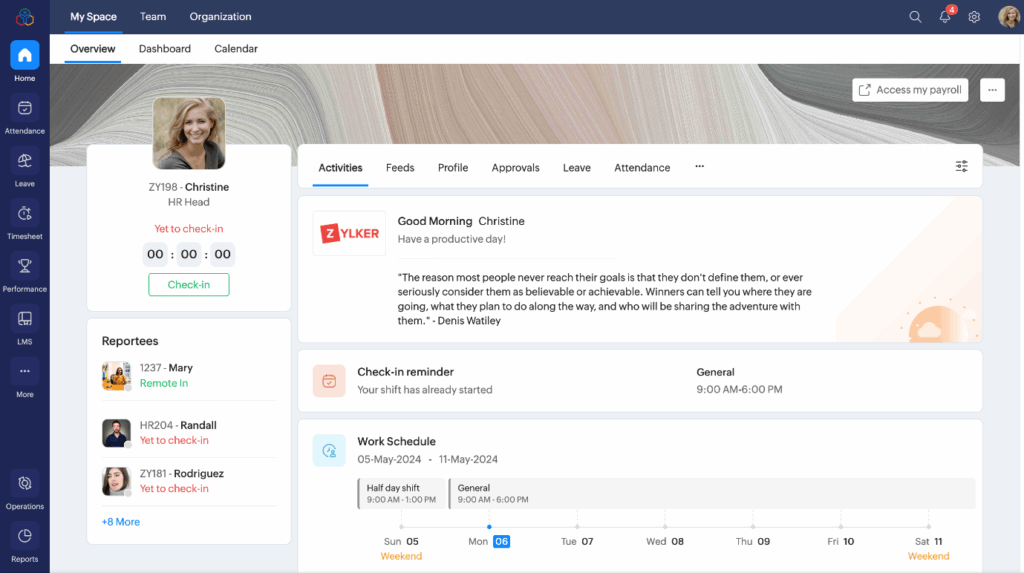This screenshot has width=1024, height=573.
Task: Click the notifications bell icon
Action: click(945, 17)
